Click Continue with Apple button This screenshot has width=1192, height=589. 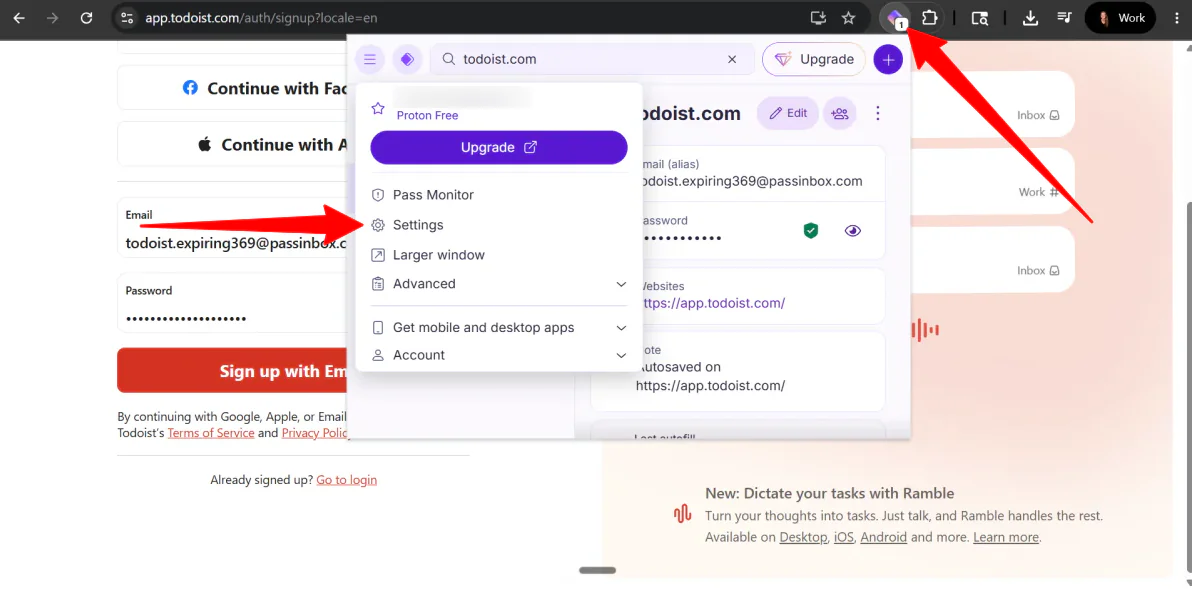[233, 144]
